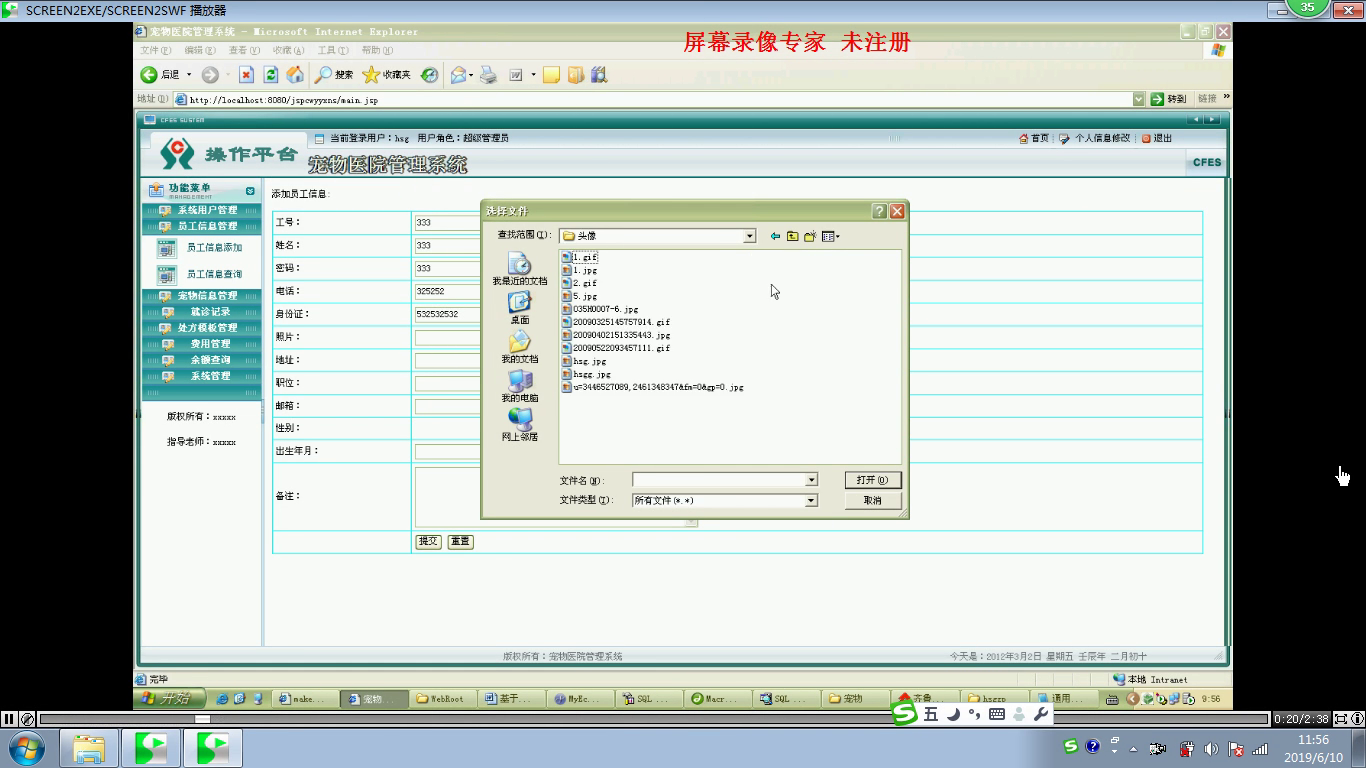
Task: Go to 我最近的文档 in dialog sidebar
Action: pos(520,270)
